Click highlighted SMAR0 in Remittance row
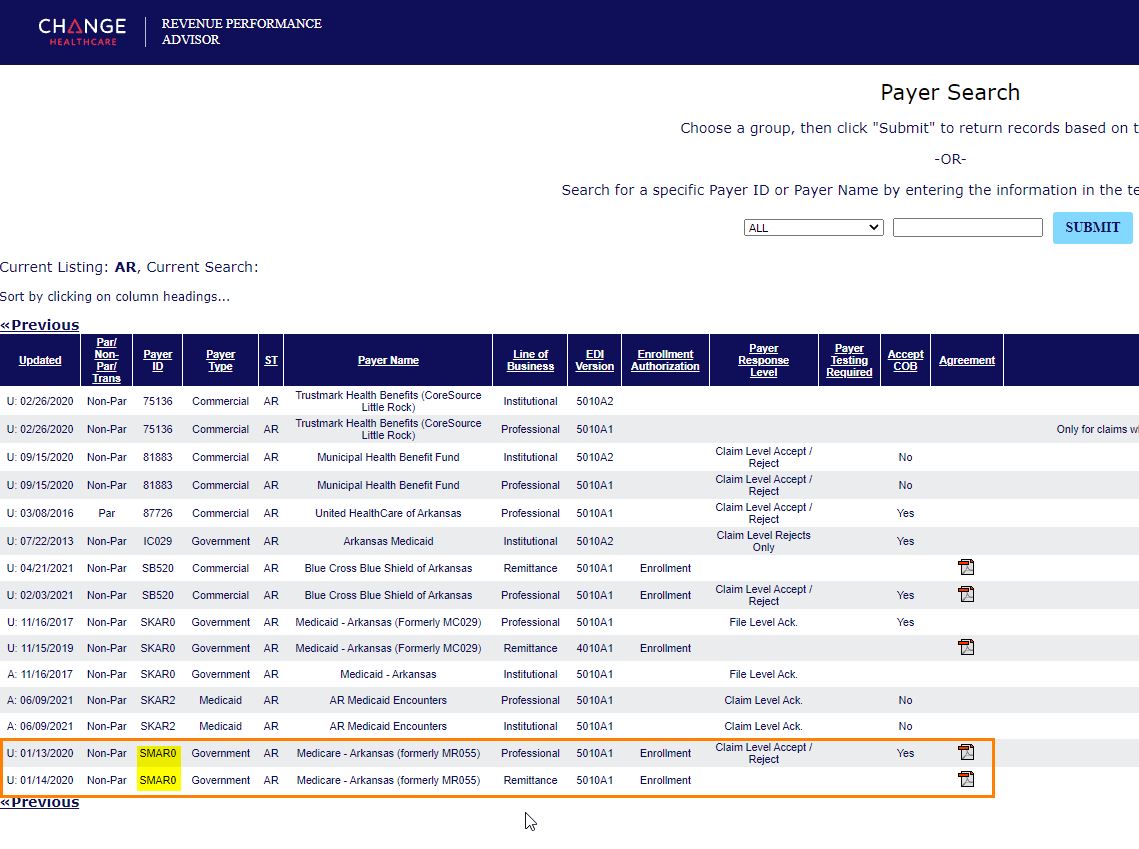Viewport: 1139px width, 849px height. (158, 780)
